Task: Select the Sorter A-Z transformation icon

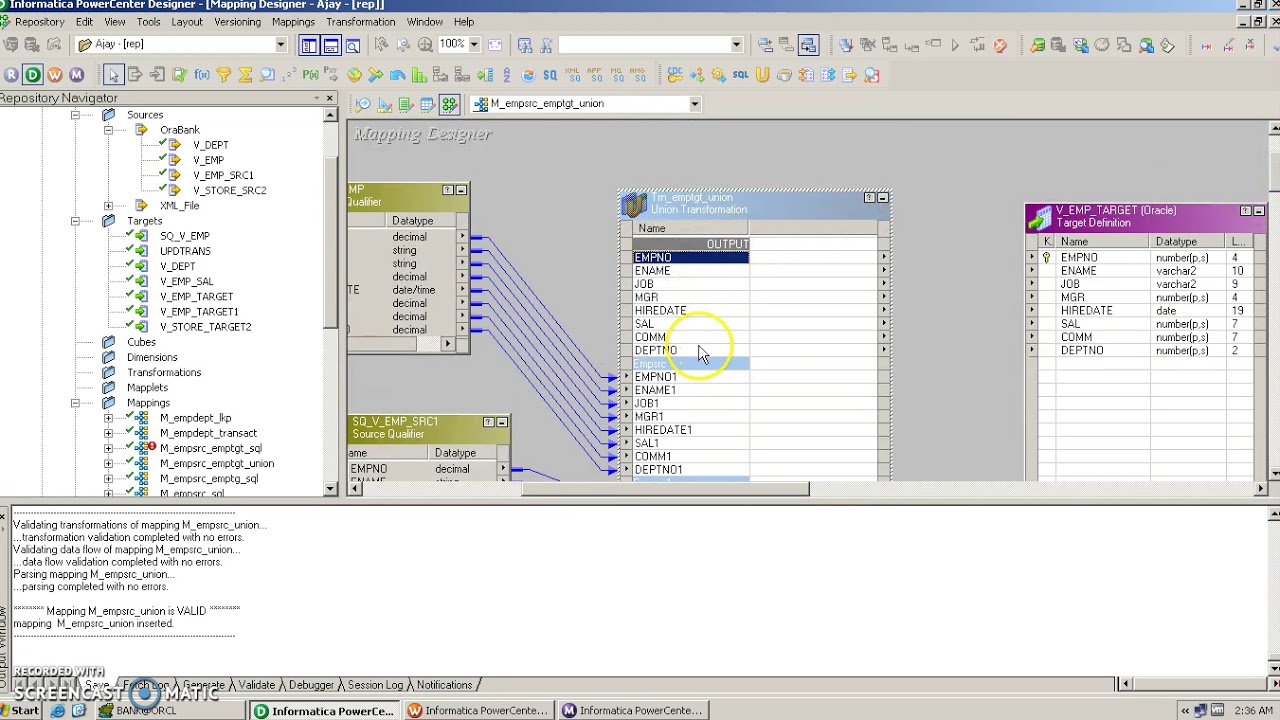Action: pos(507,75)
